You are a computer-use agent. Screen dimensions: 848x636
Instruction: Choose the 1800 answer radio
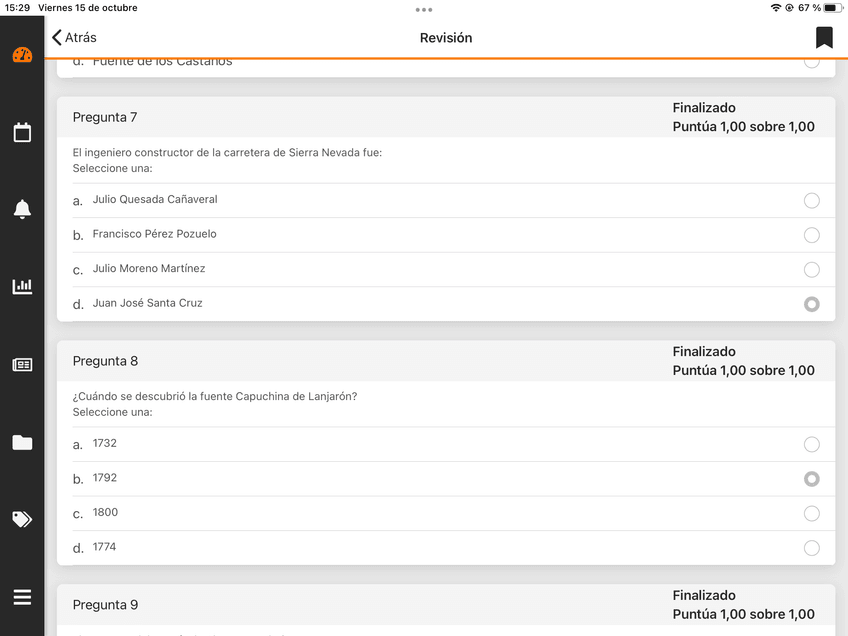pos(811,514)
